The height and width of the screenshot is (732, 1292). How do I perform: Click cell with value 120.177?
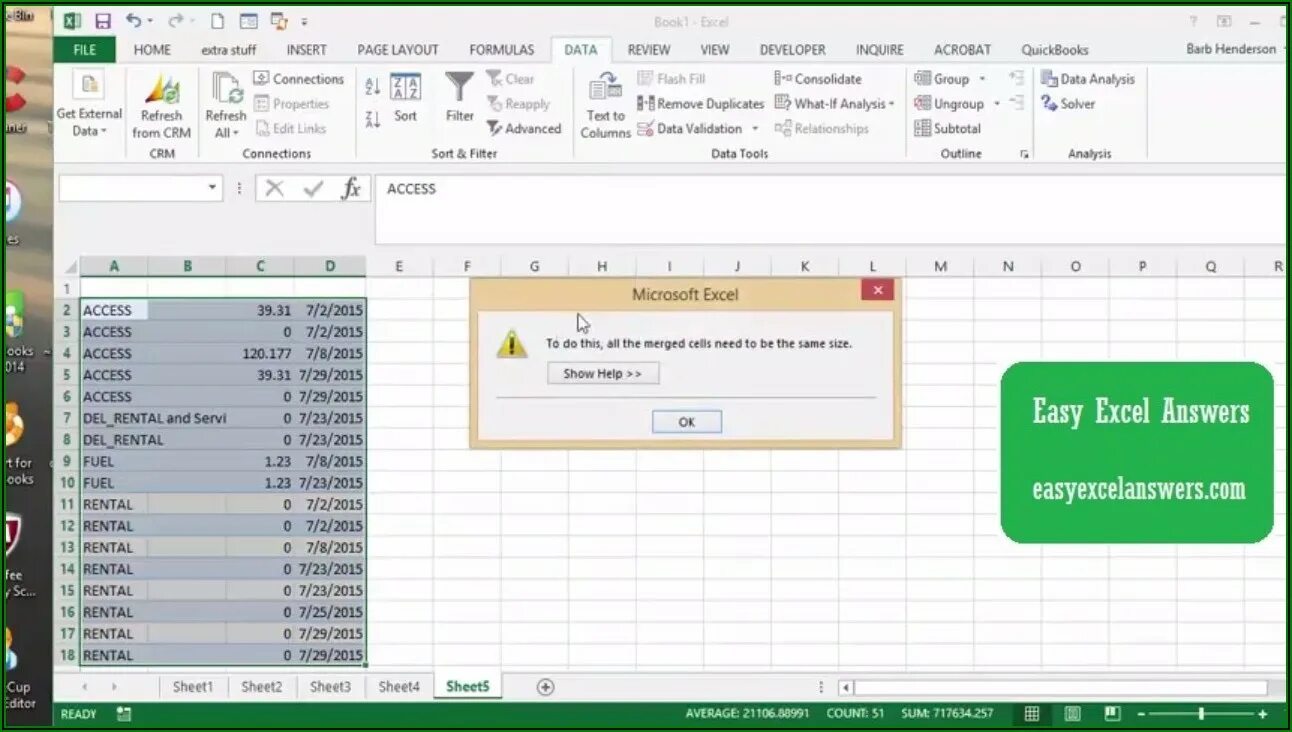(260, 353)
